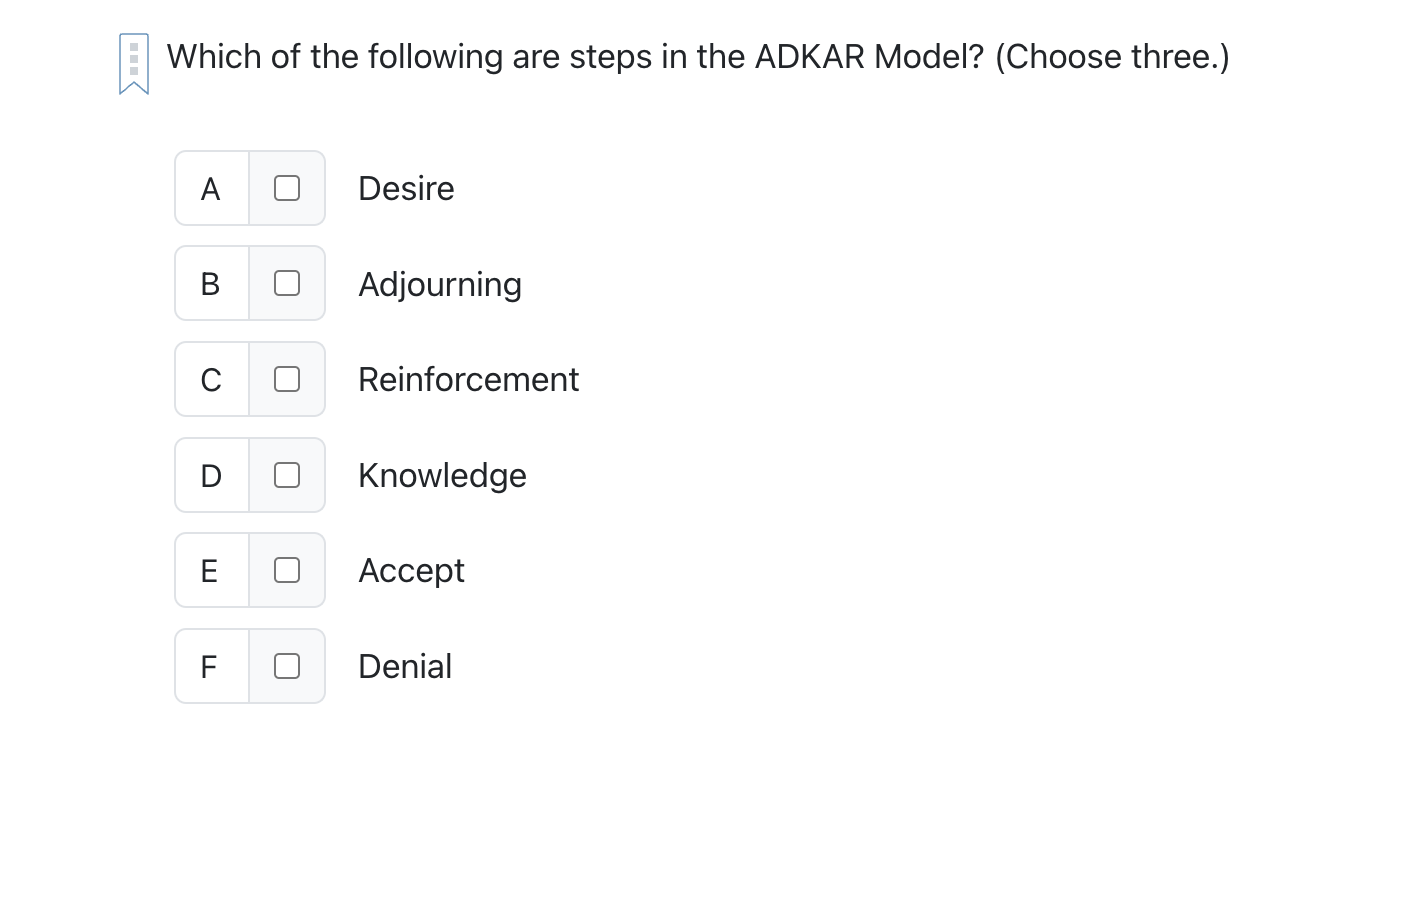
Task: Check the Adjourning checkbox
Action: tap(287, 283)
